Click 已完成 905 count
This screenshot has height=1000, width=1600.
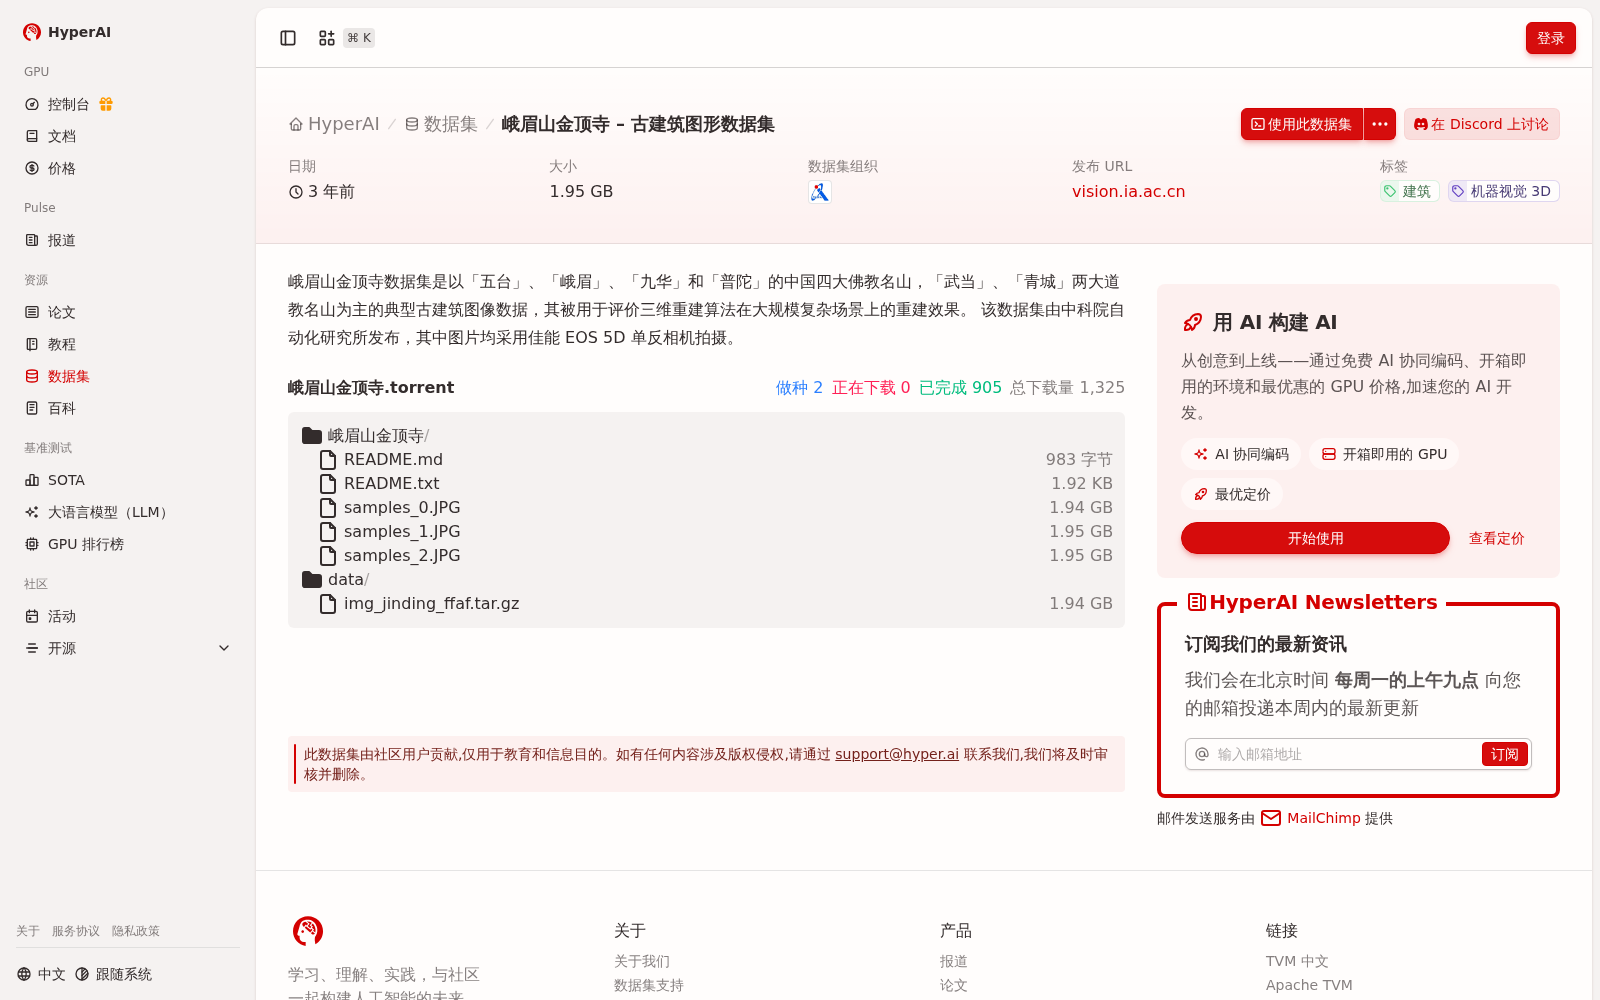(960, 387)
